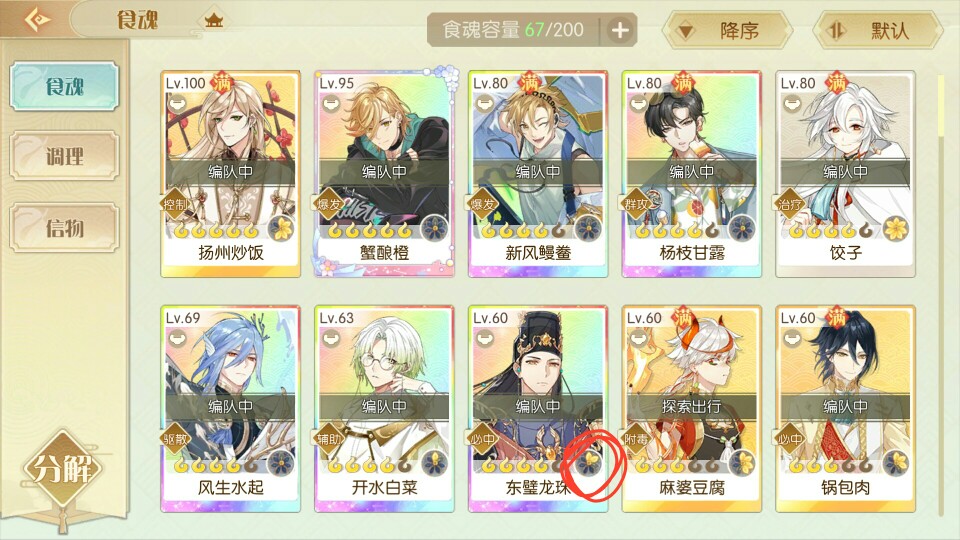Click the flower emblem on 扬州炒饭 card

282,230
